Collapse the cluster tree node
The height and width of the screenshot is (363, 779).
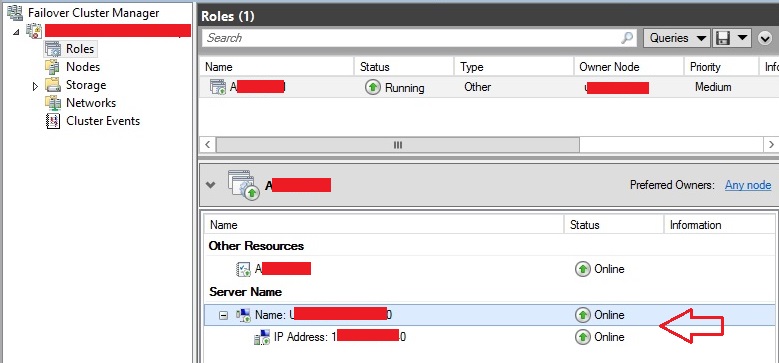pyautogui.click(x=17, y=32)
